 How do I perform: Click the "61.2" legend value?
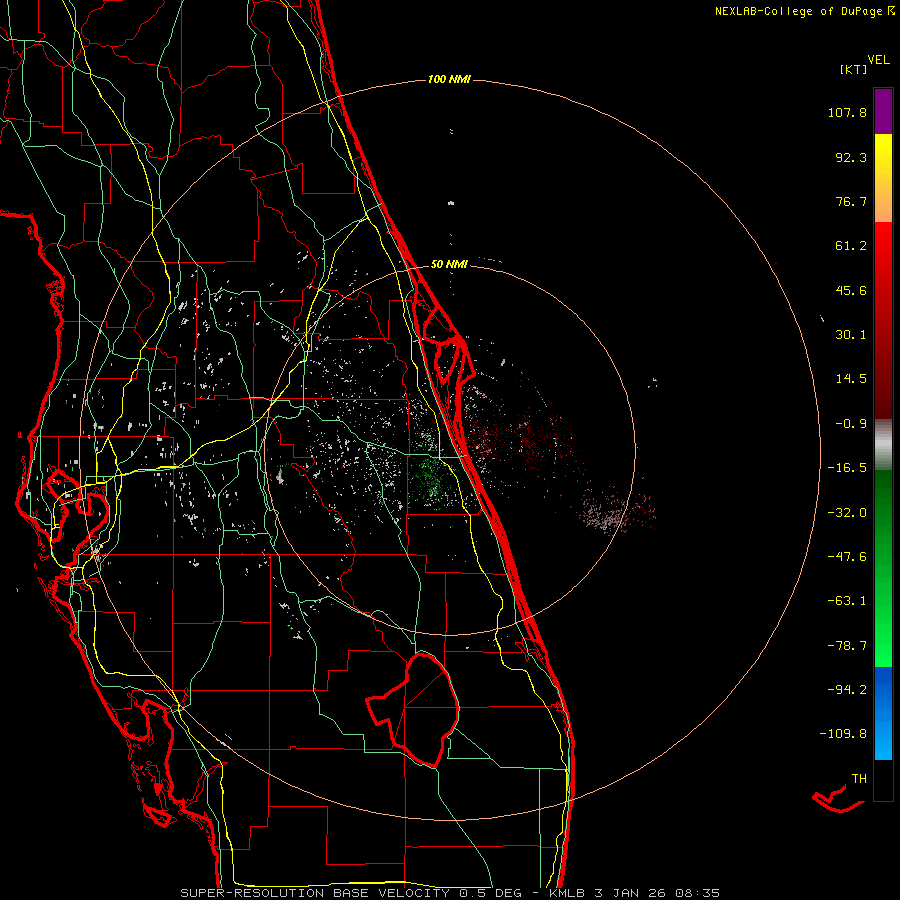[851, 246]
